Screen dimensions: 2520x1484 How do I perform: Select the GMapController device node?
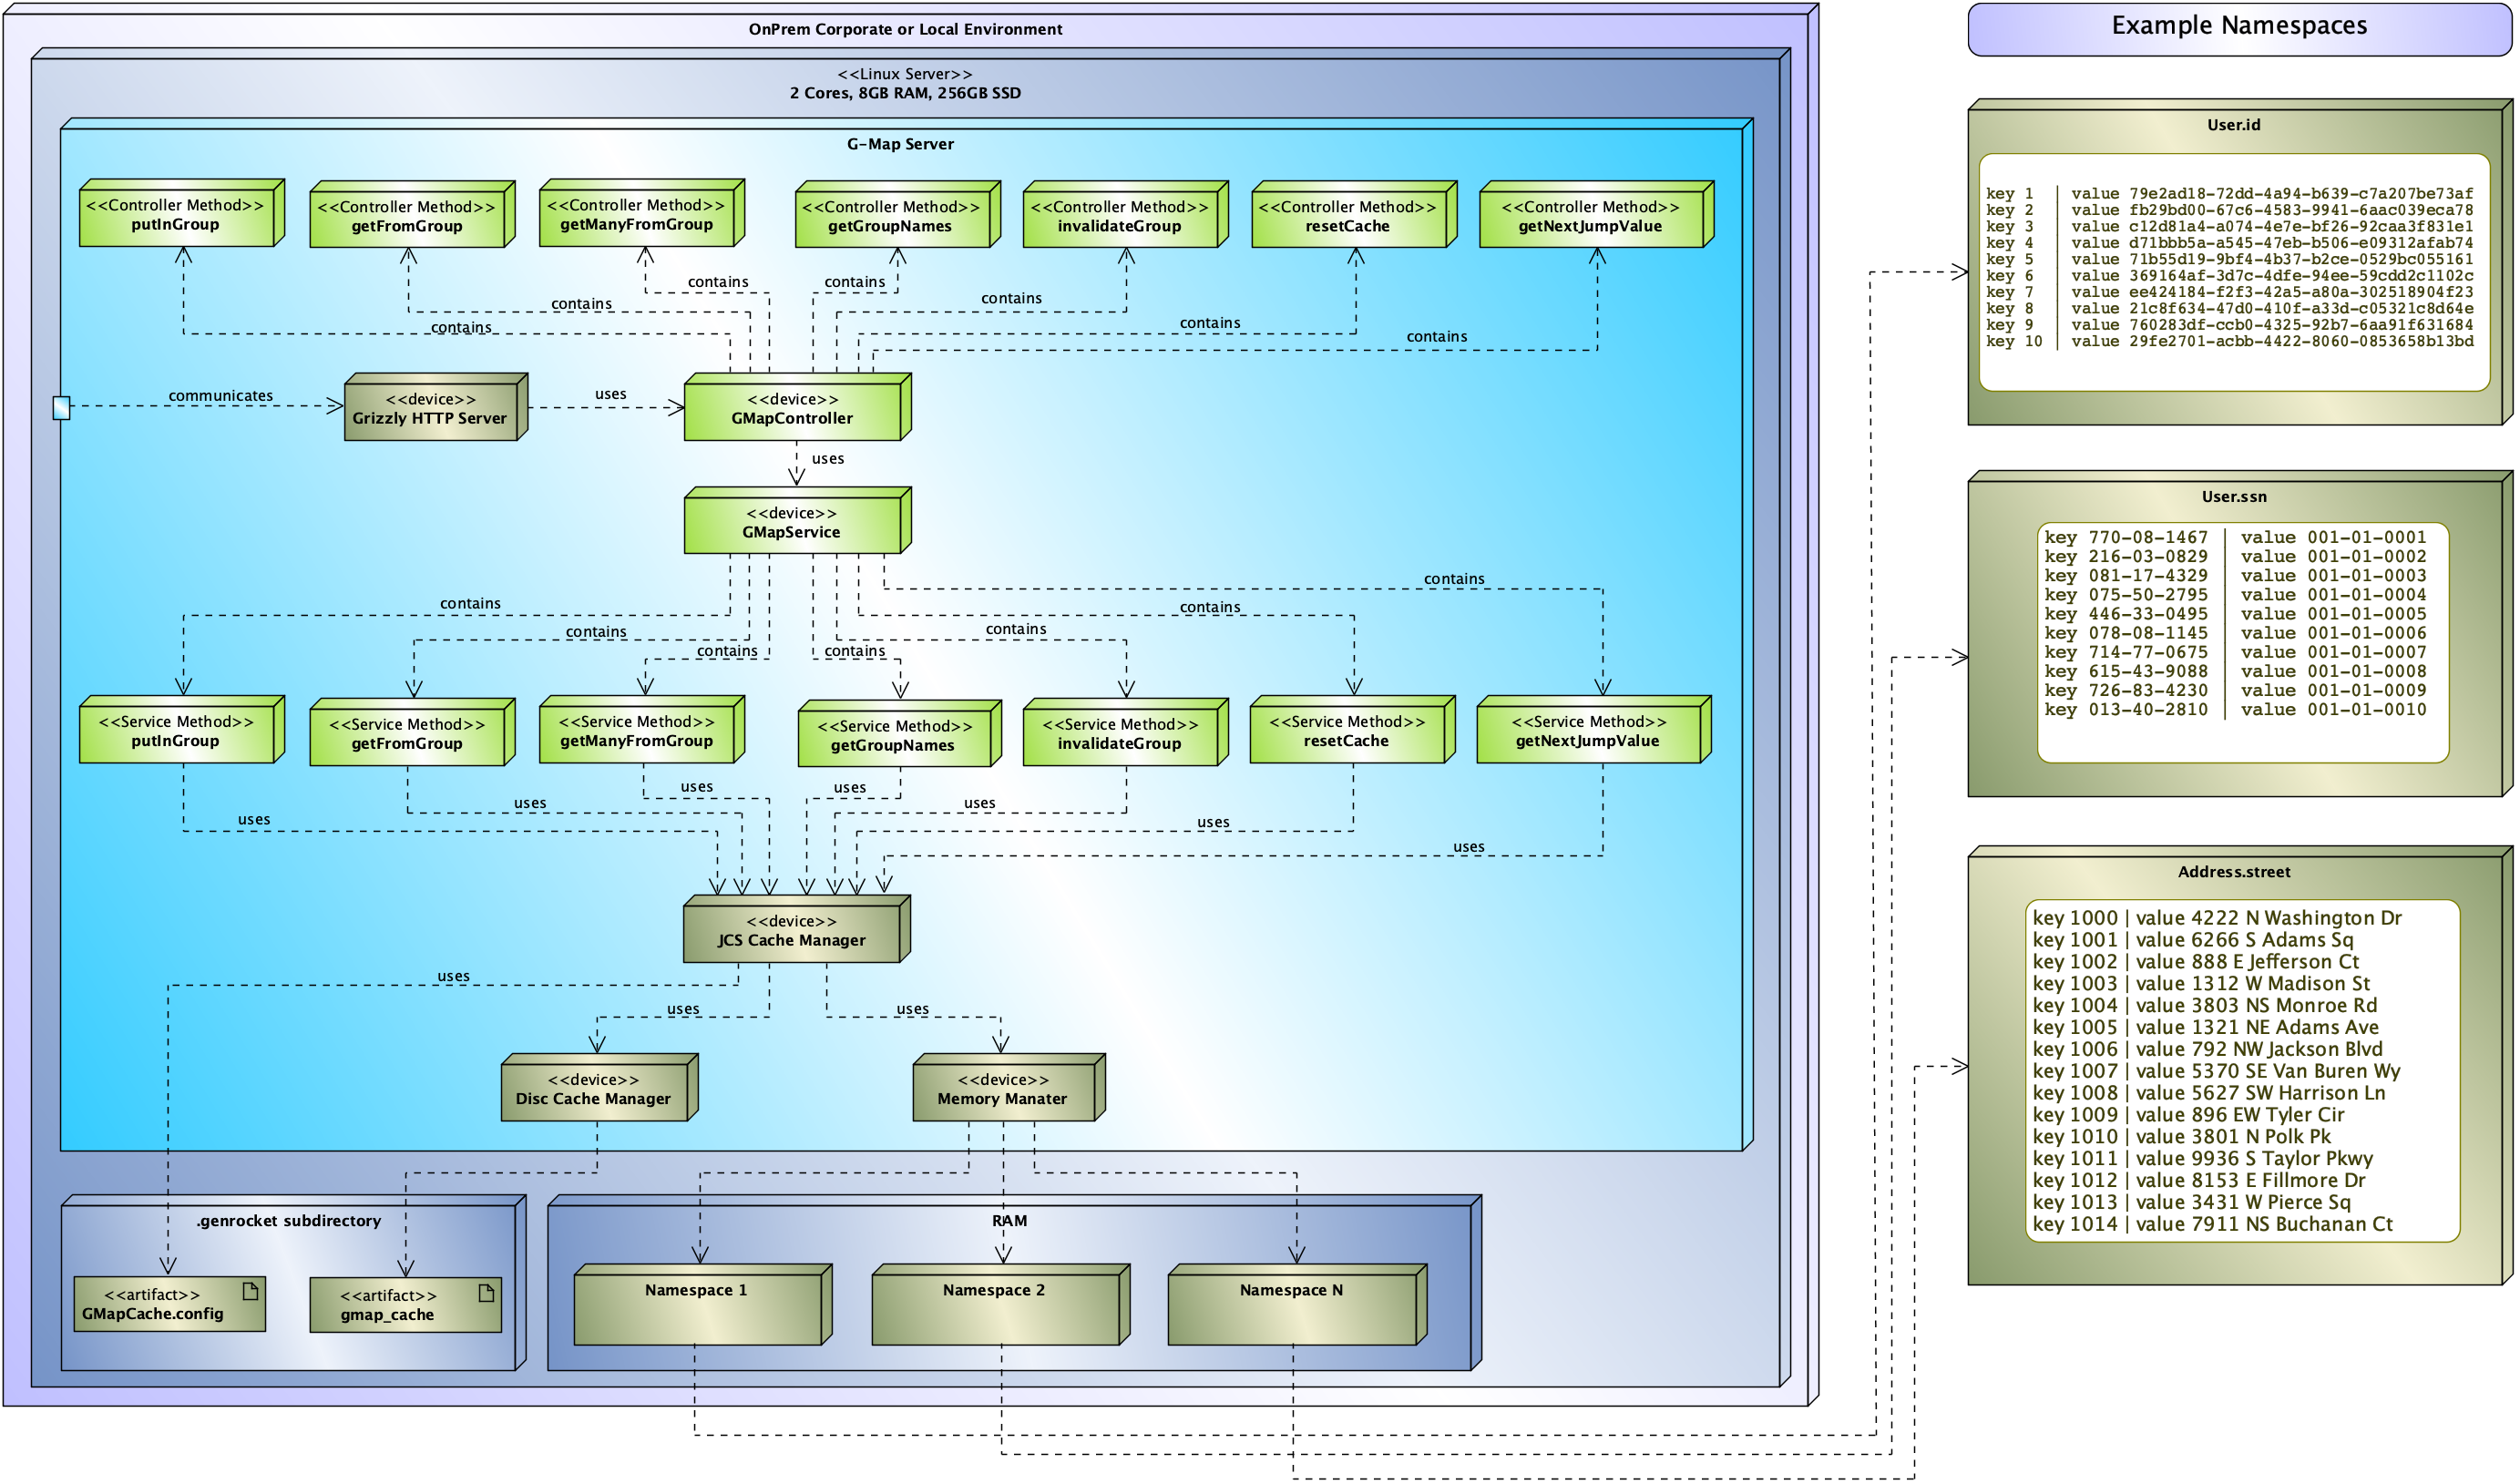coord(793,410)
